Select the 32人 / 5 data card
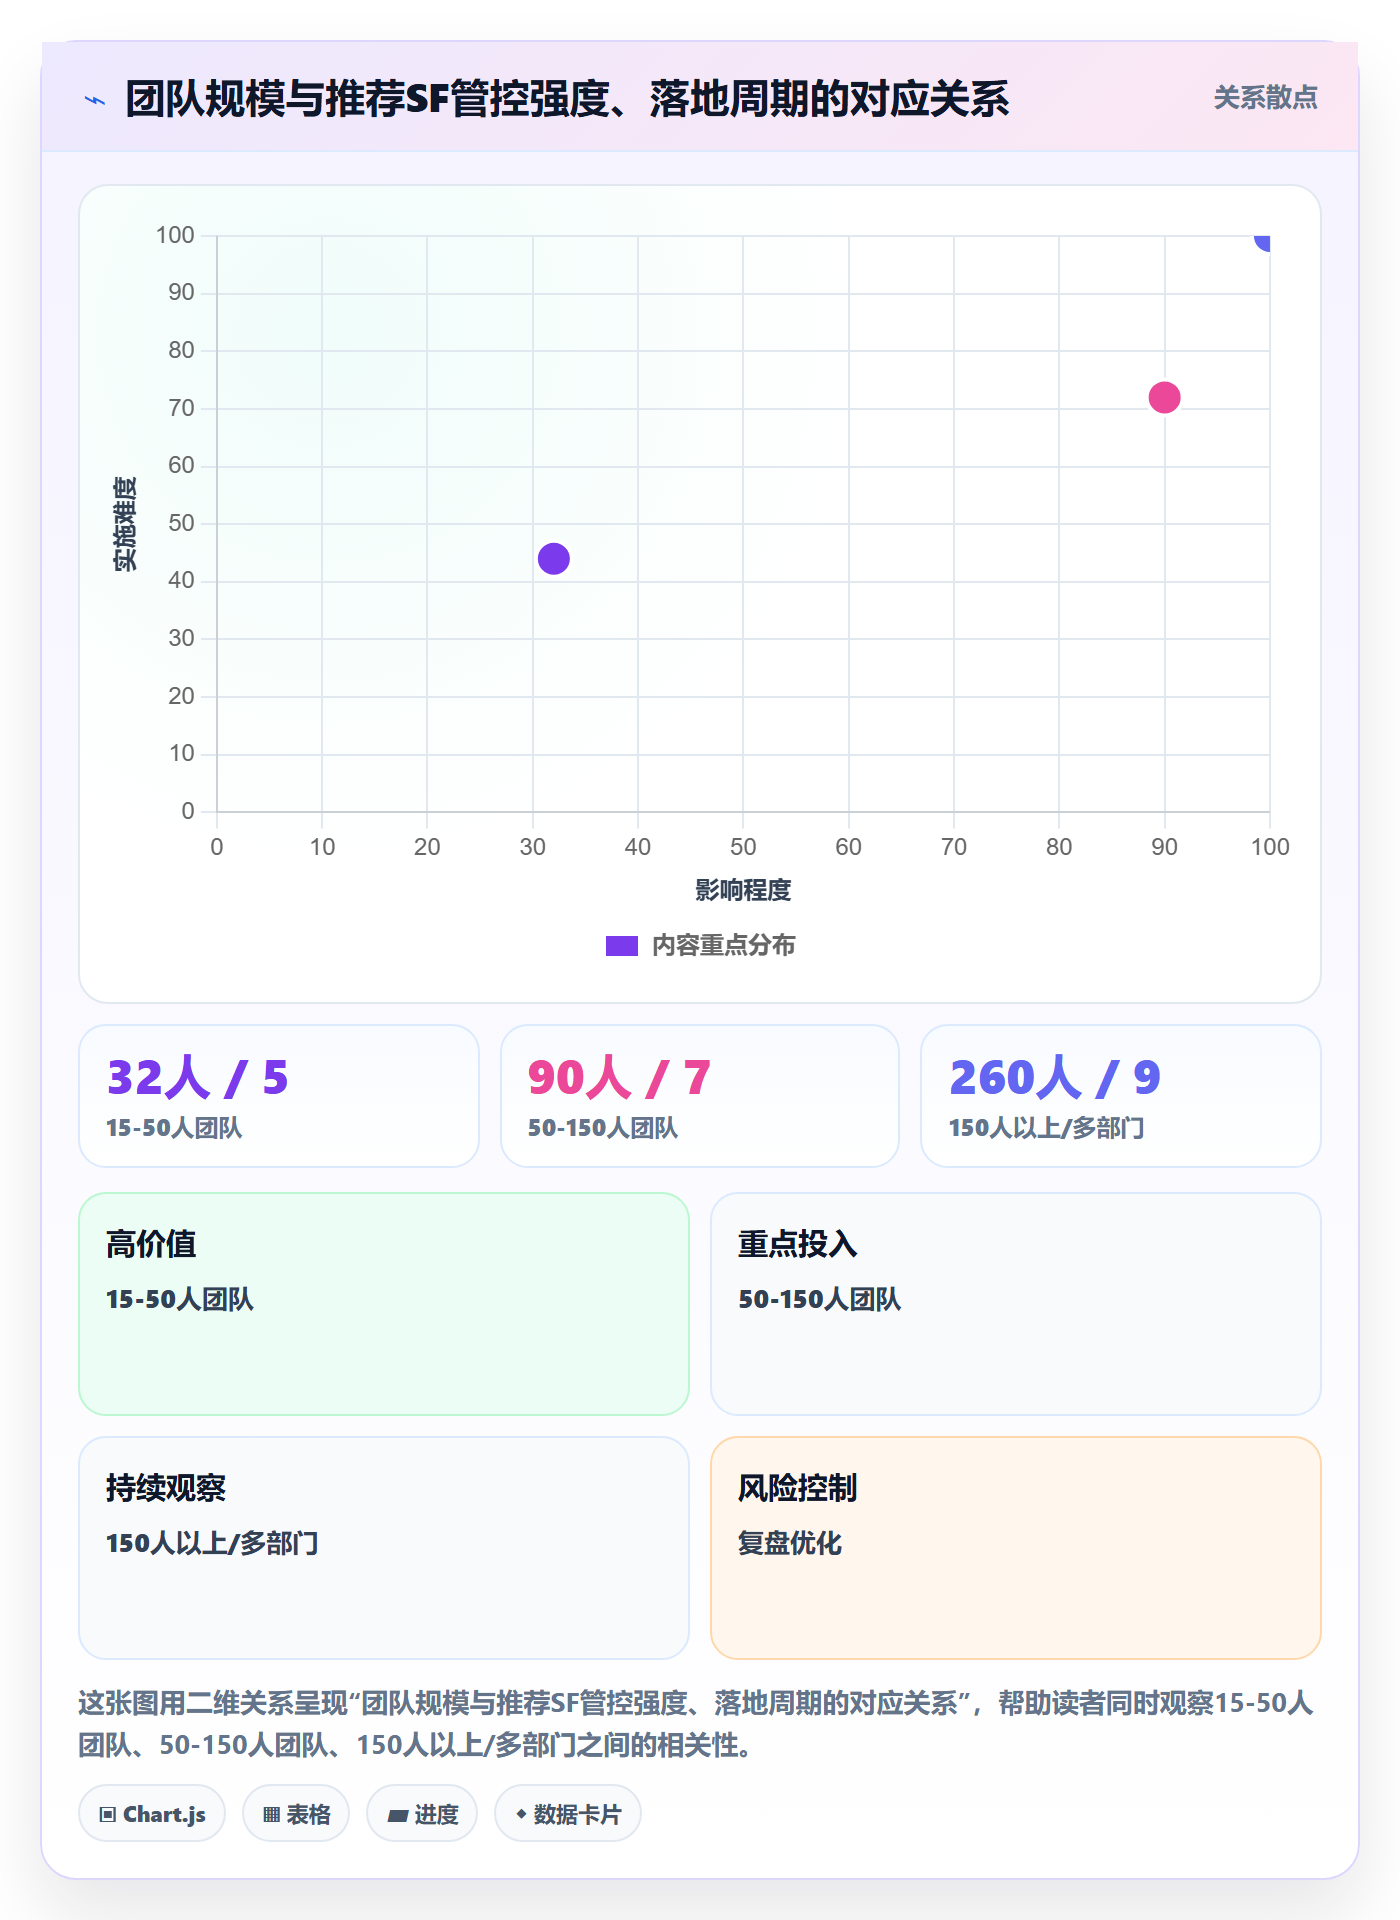1400x1920 pixels. coord(279,1096)
